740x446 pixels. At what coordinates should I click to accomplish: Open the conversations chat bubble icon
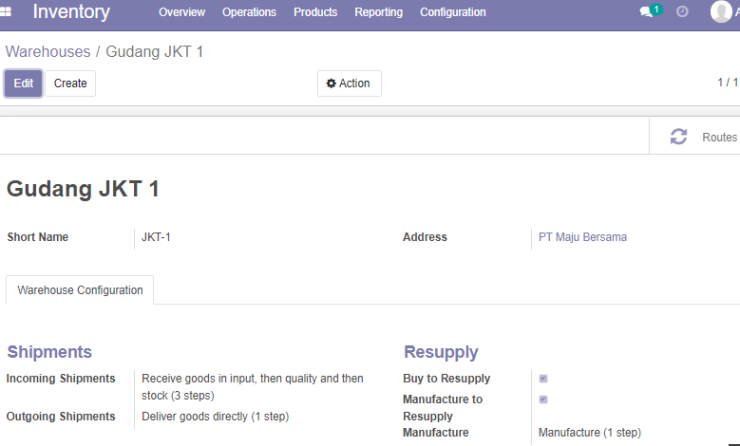646,12
